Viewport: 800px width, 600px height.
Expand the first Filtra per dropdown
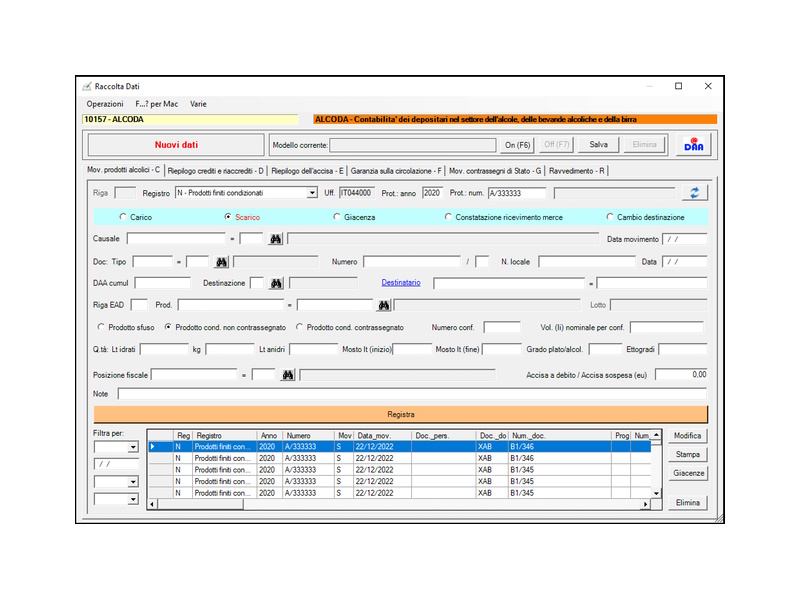[133, 447]
